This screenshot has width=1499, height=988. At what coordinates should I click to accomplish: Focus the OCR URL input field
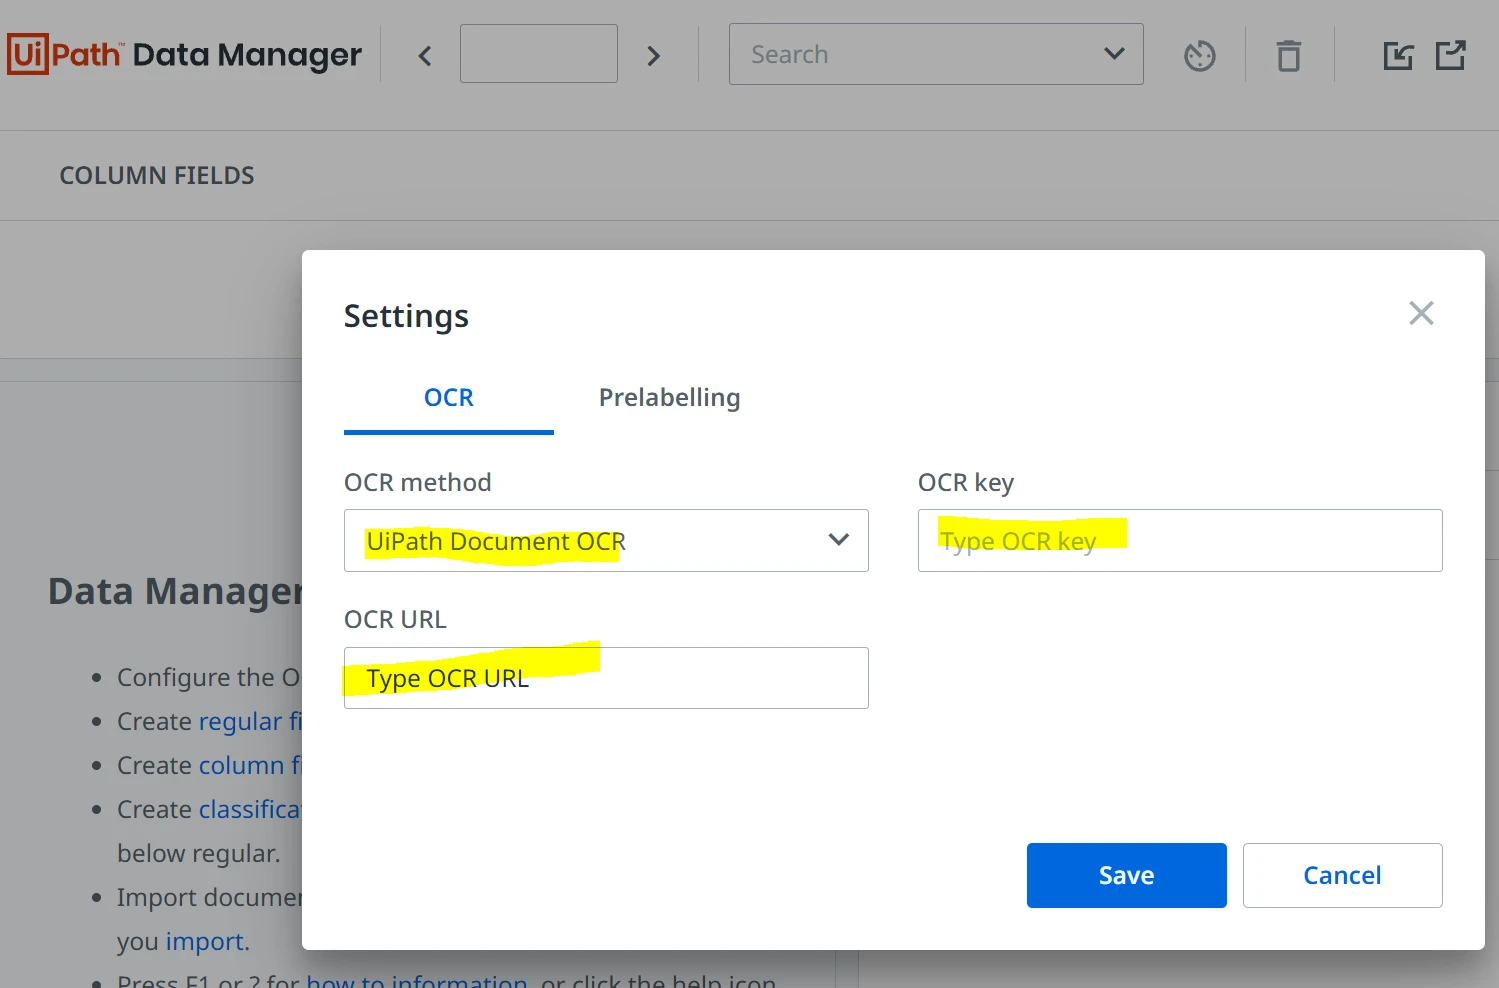point(606,678)
